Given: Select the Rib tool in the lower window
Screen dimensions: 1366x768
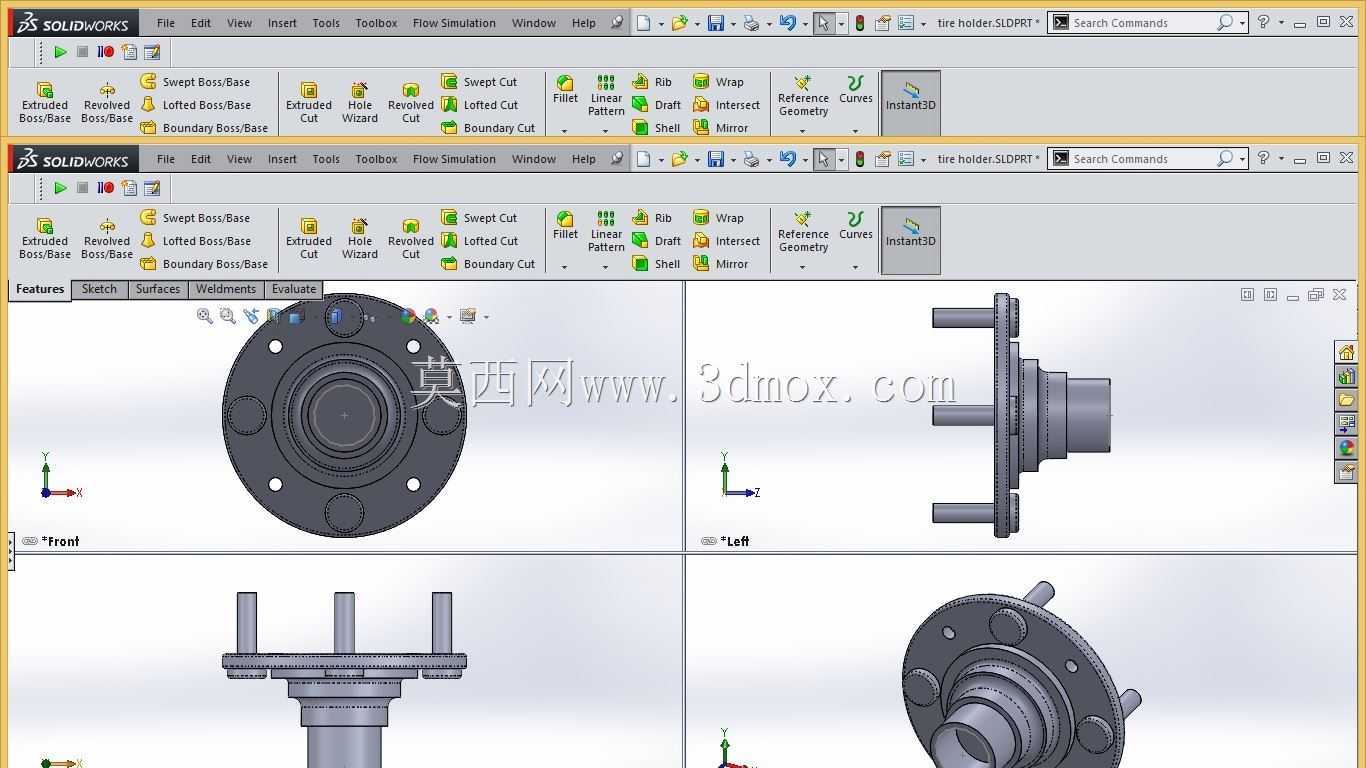Looking at the screenshot, I should tap(652, 218).
